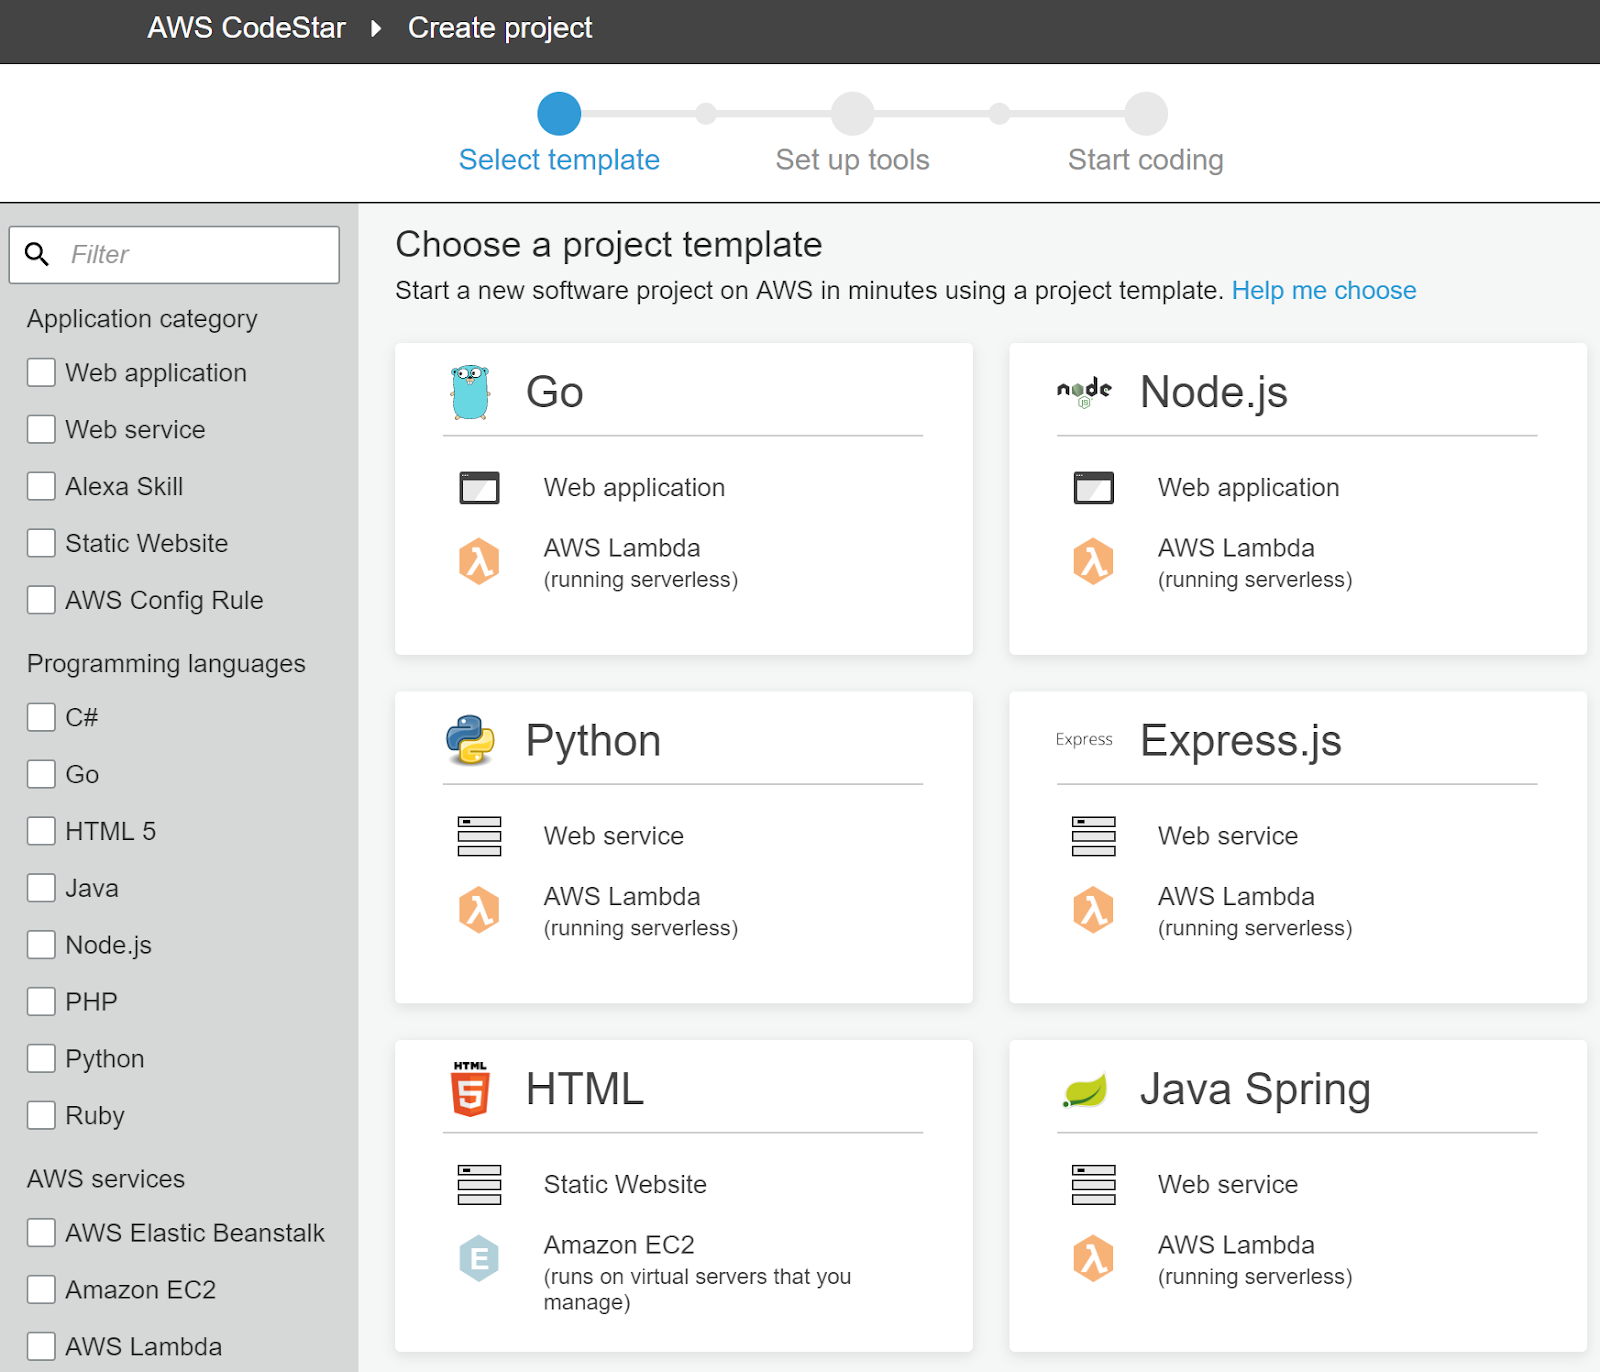Viewport: 1600px width, 1372px height.
Task: Enable the Alexa Skill checkbox
Action: point(41,486)
